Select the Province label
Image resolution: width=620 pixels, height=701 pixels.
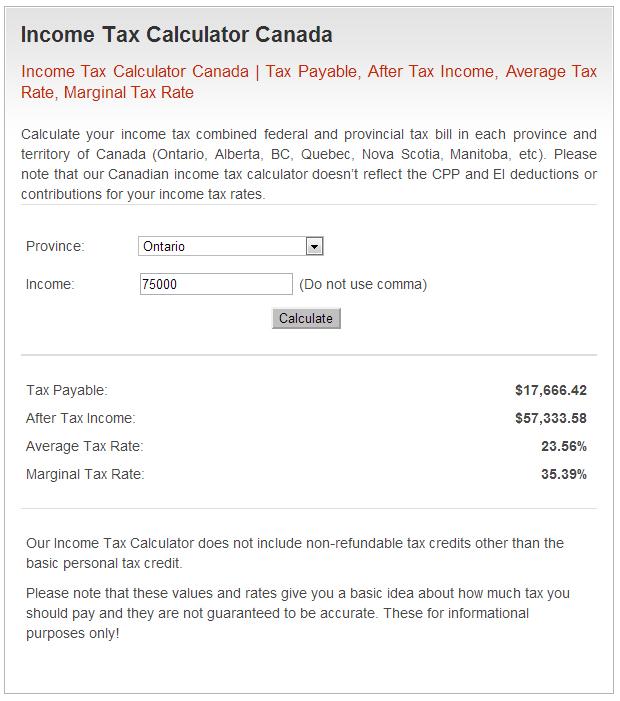tap(55, 246)
